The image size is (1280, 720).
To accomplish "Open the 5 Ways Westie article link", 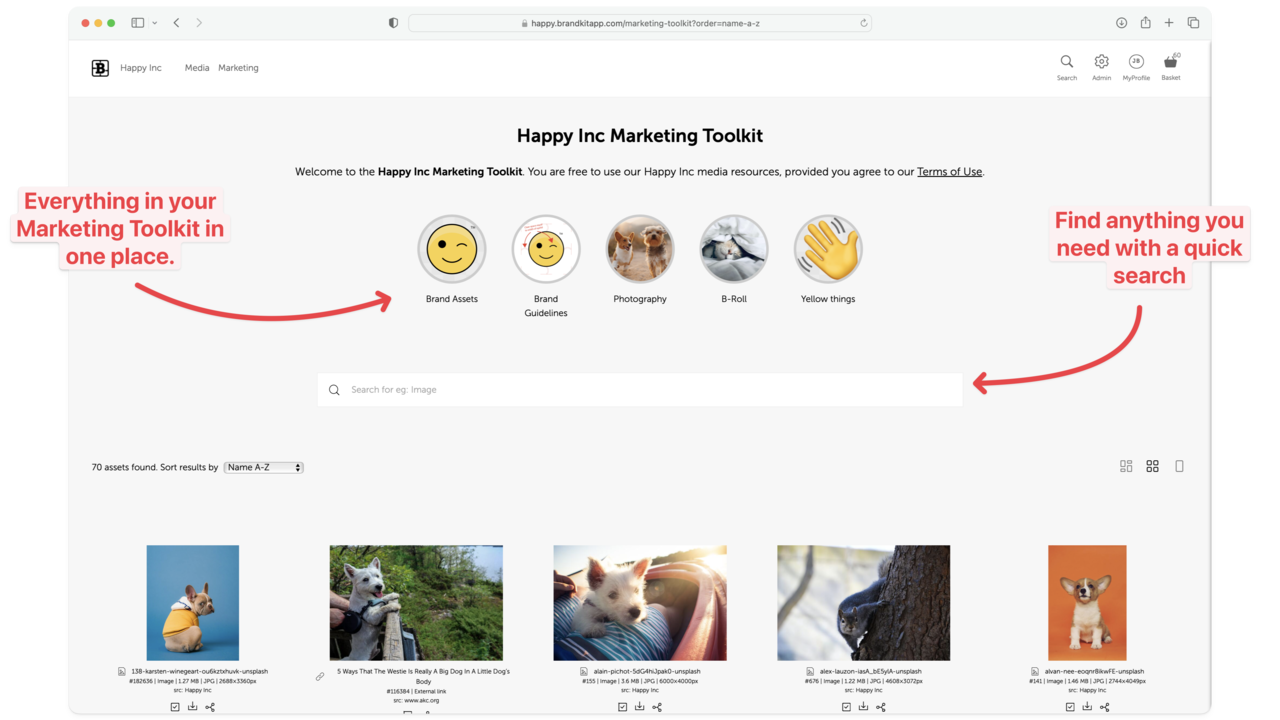I will coord(423,676).
